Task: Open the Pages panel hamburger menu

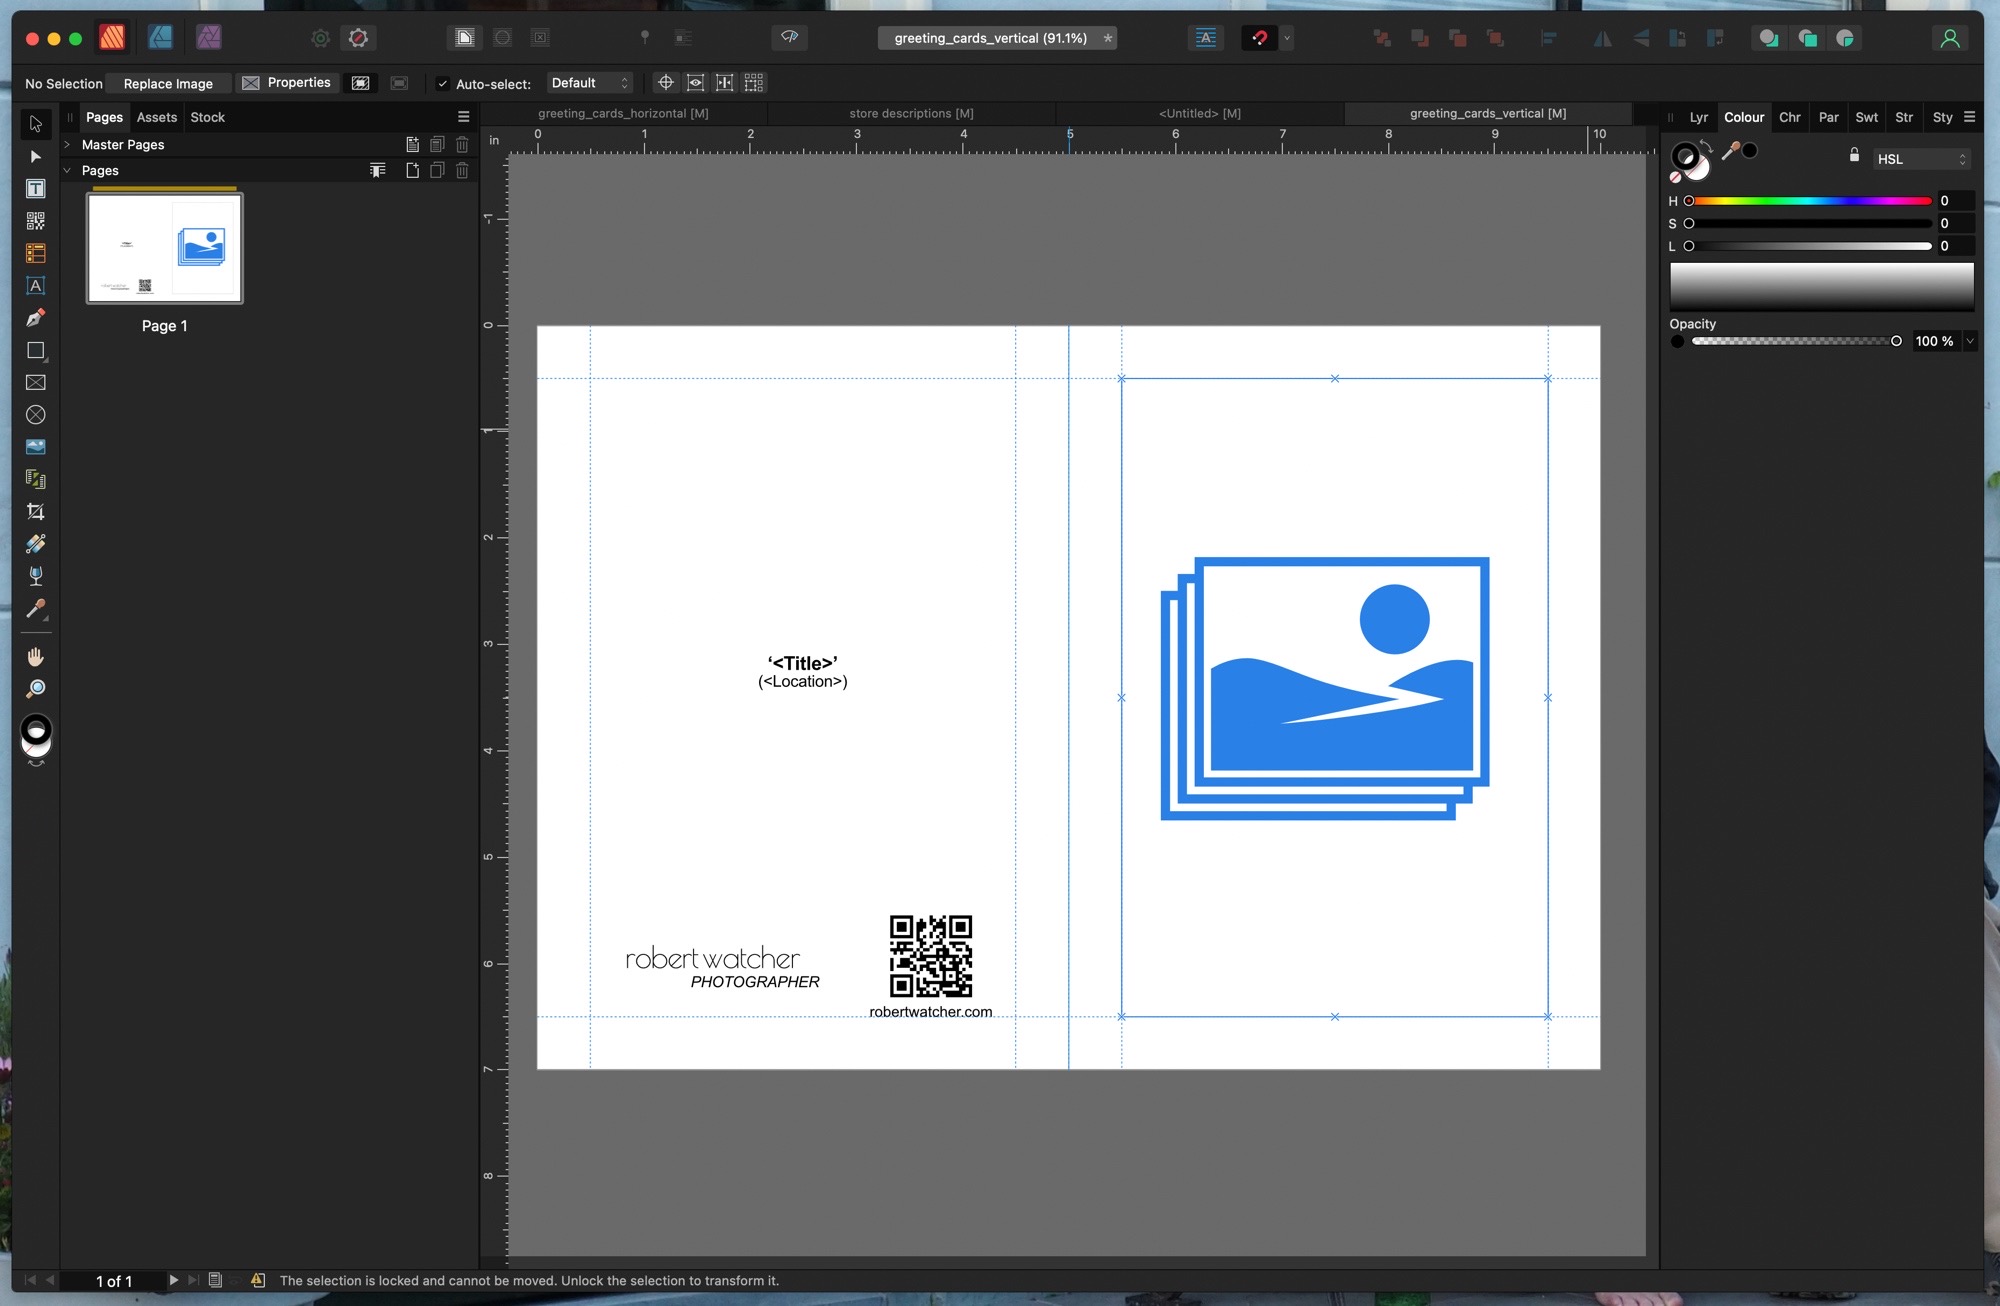Action: click(463, 117)
